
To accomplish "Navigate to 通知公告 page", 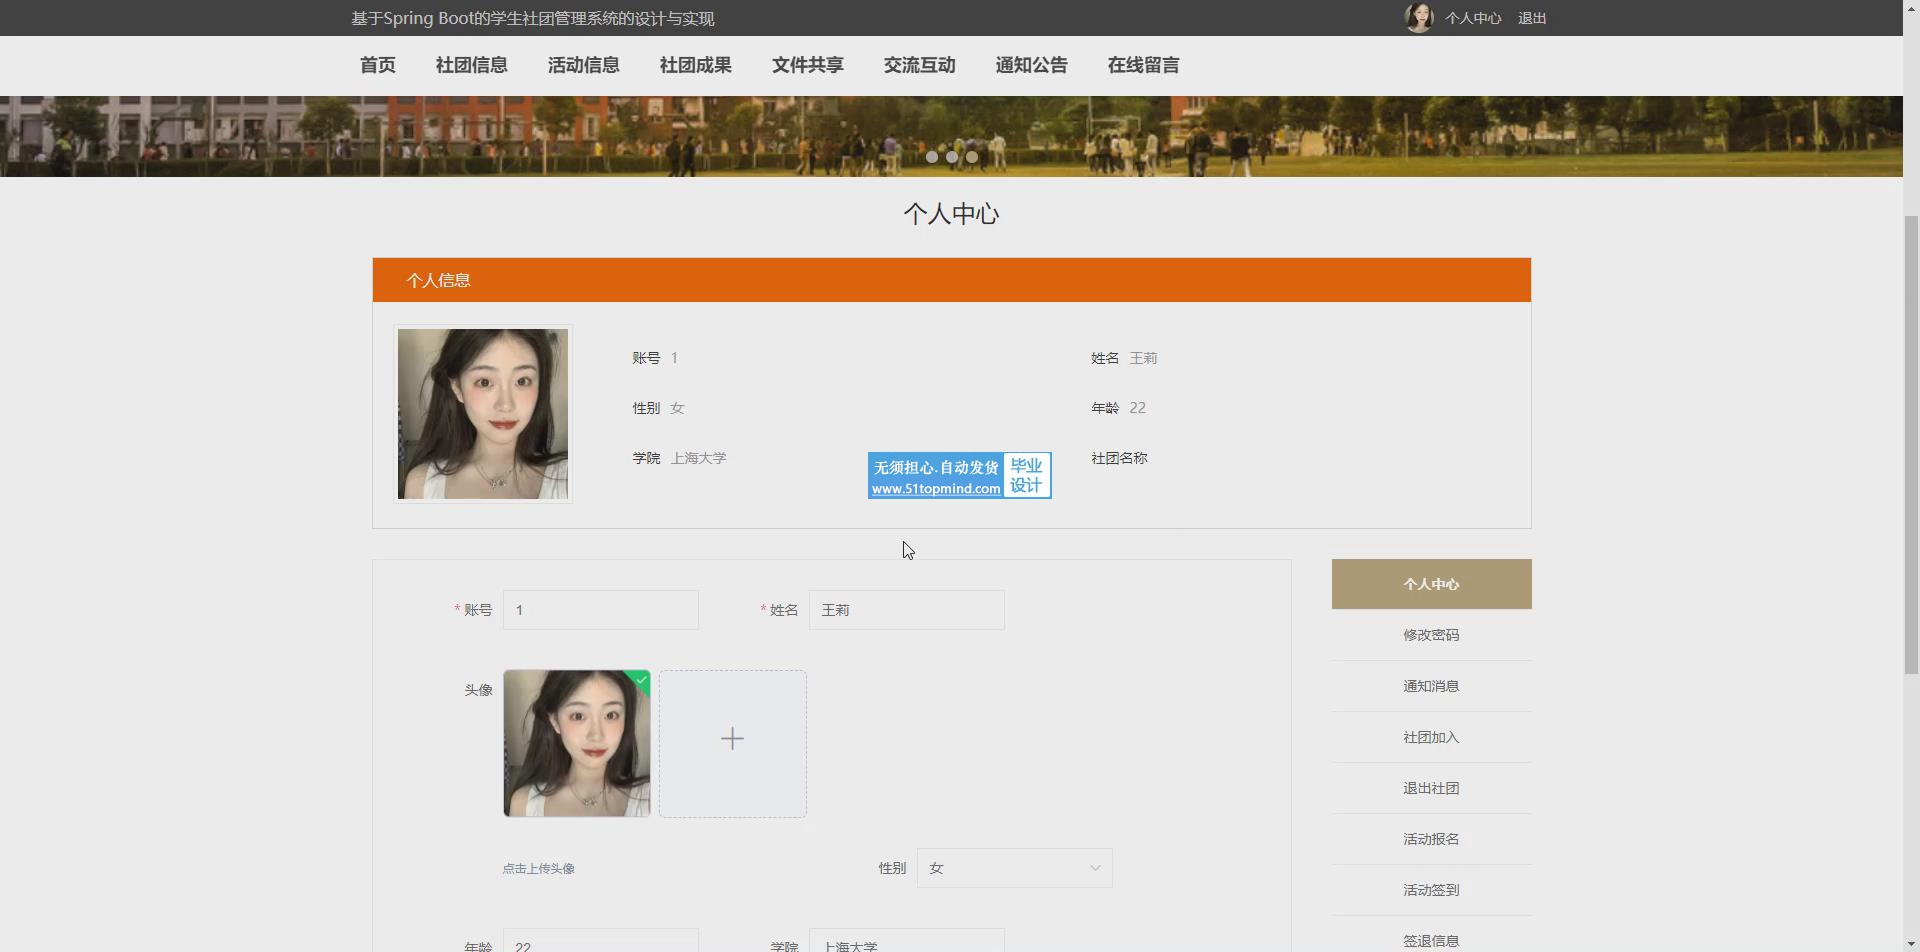I will point(1031,66).
